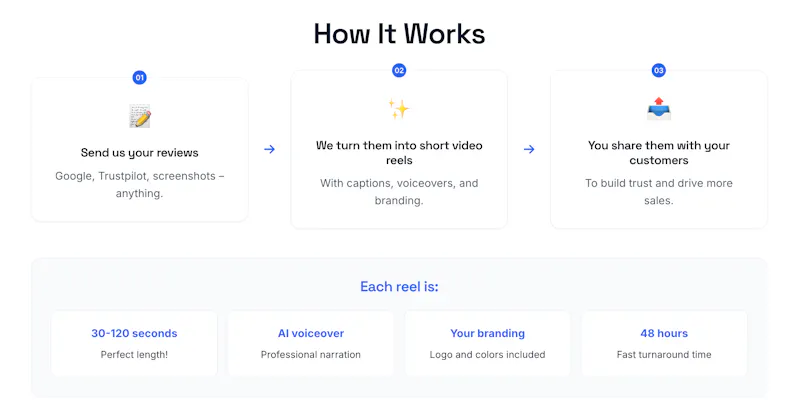Click the blue 03 step badge
The image size is (800, 417).
point(659,70)
